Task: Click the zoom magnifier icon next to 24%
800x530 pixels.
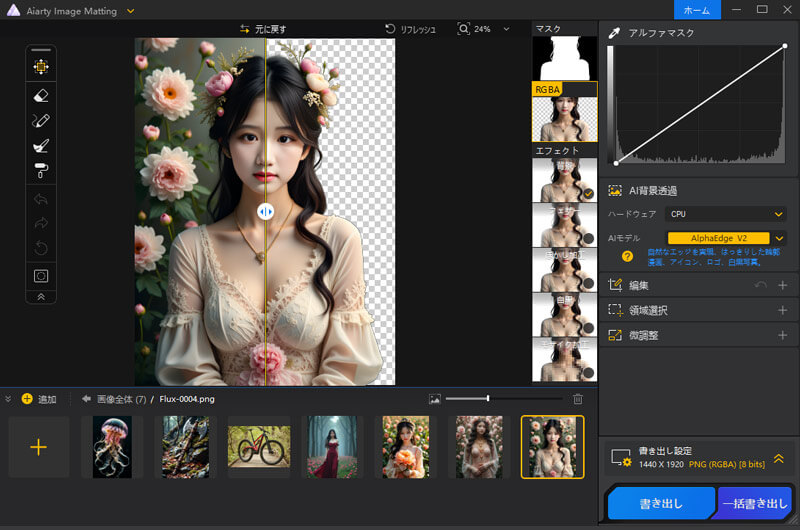Action: 463,29
